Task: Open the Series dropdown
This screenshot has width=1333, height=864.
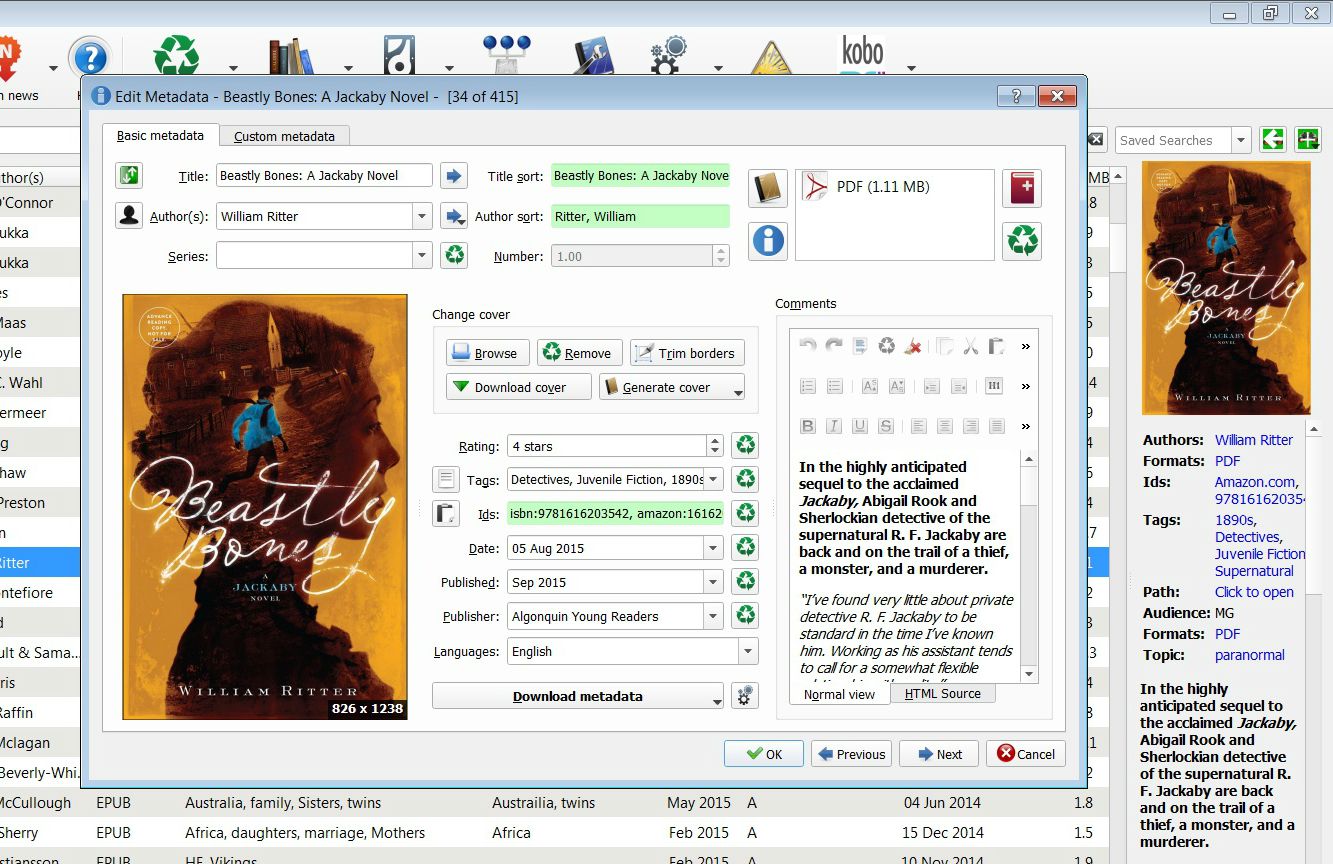Action: coord(424,255)
